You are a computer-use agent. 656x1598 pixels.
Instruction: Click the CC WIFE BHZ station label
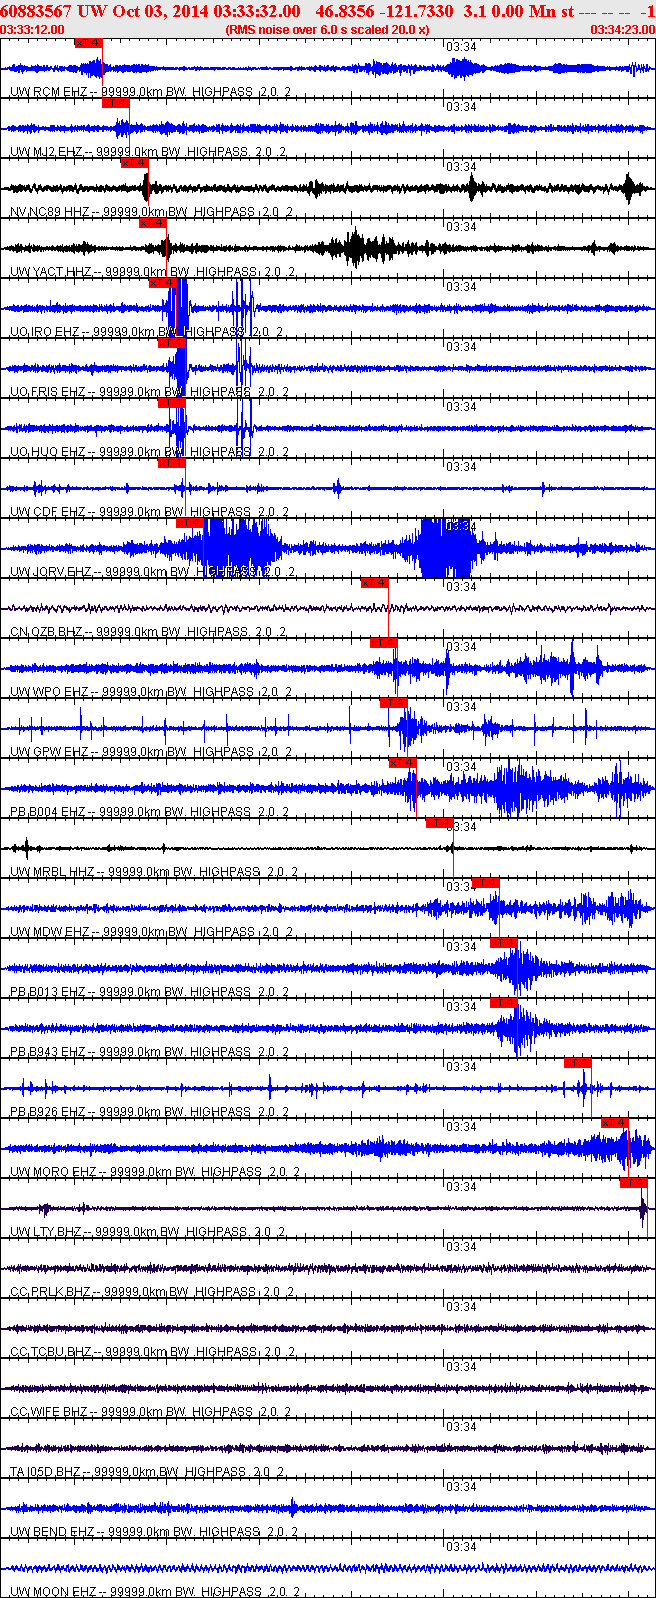point(151,1412)
